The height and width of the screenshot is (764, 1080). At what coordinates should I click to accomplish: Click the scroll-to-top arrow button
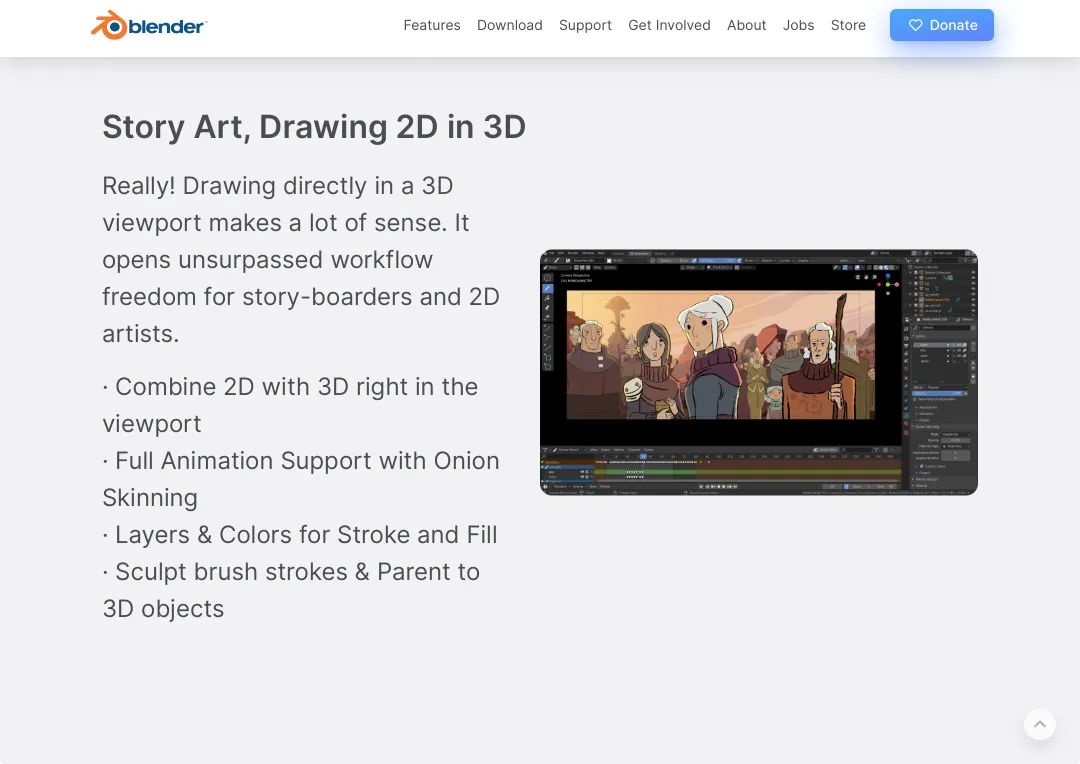click(x=1040, y=724)
